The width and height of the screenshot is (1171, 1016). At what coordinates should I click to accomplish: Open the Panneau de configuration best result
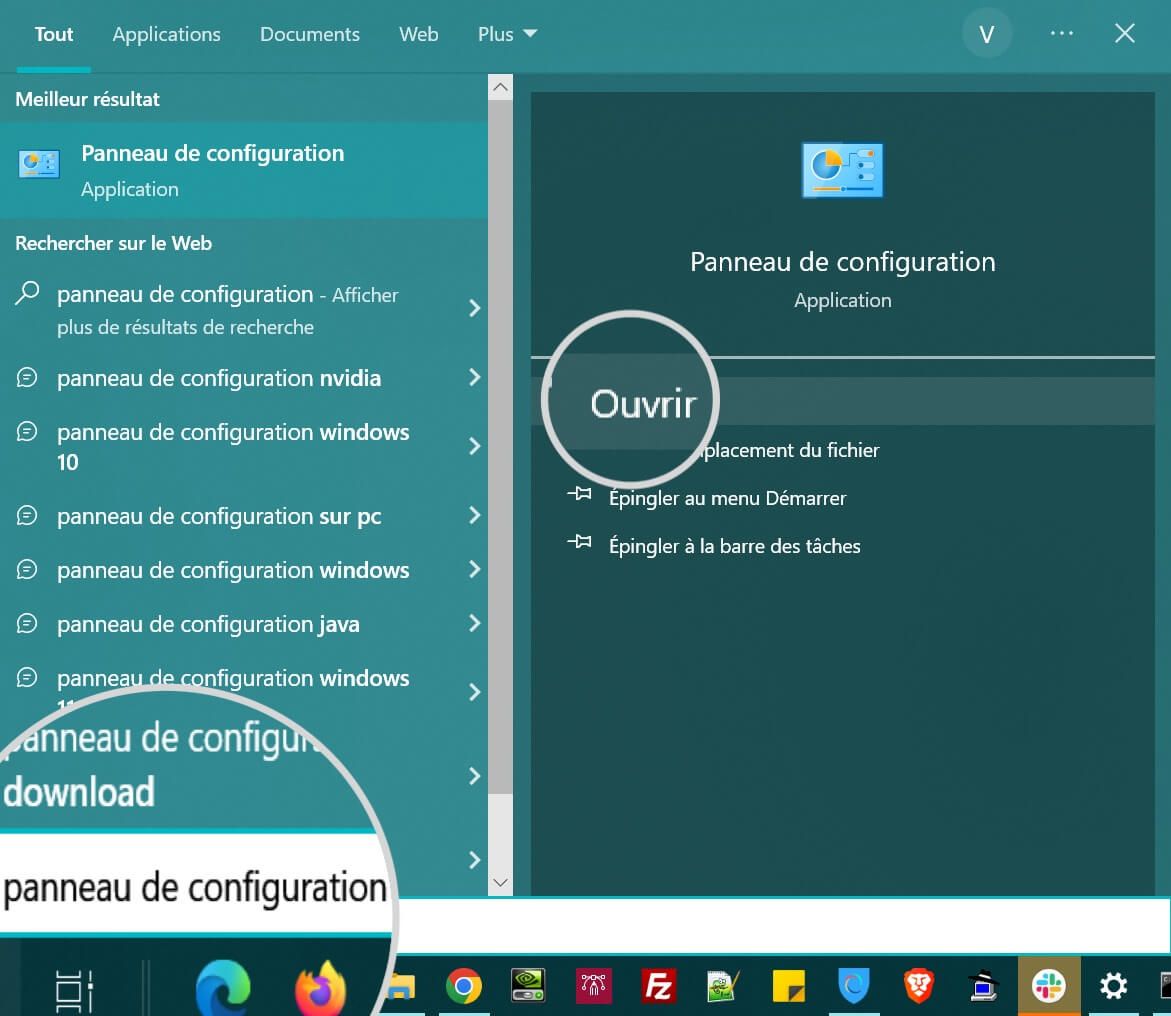click(x=243, y=170)
